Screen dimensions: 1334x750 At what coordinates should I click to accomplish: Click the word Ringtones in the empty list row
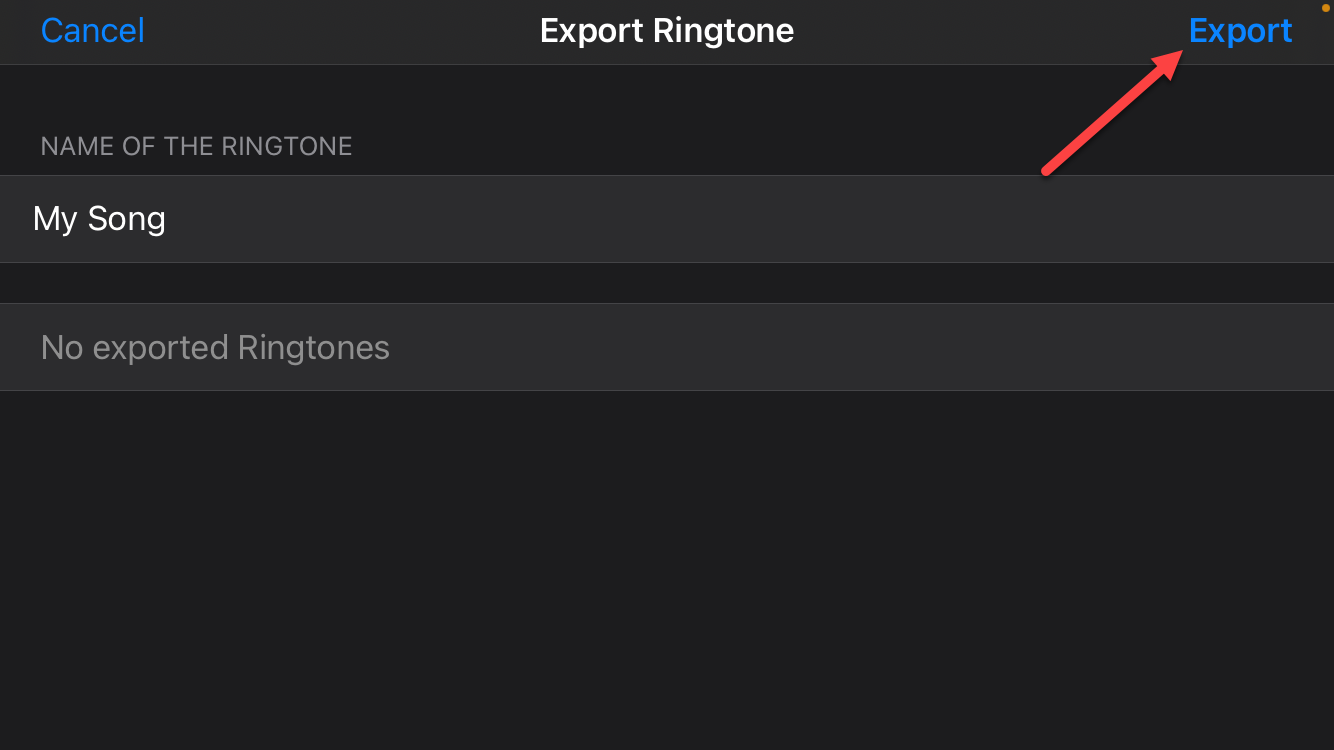(x=314, y=347)
